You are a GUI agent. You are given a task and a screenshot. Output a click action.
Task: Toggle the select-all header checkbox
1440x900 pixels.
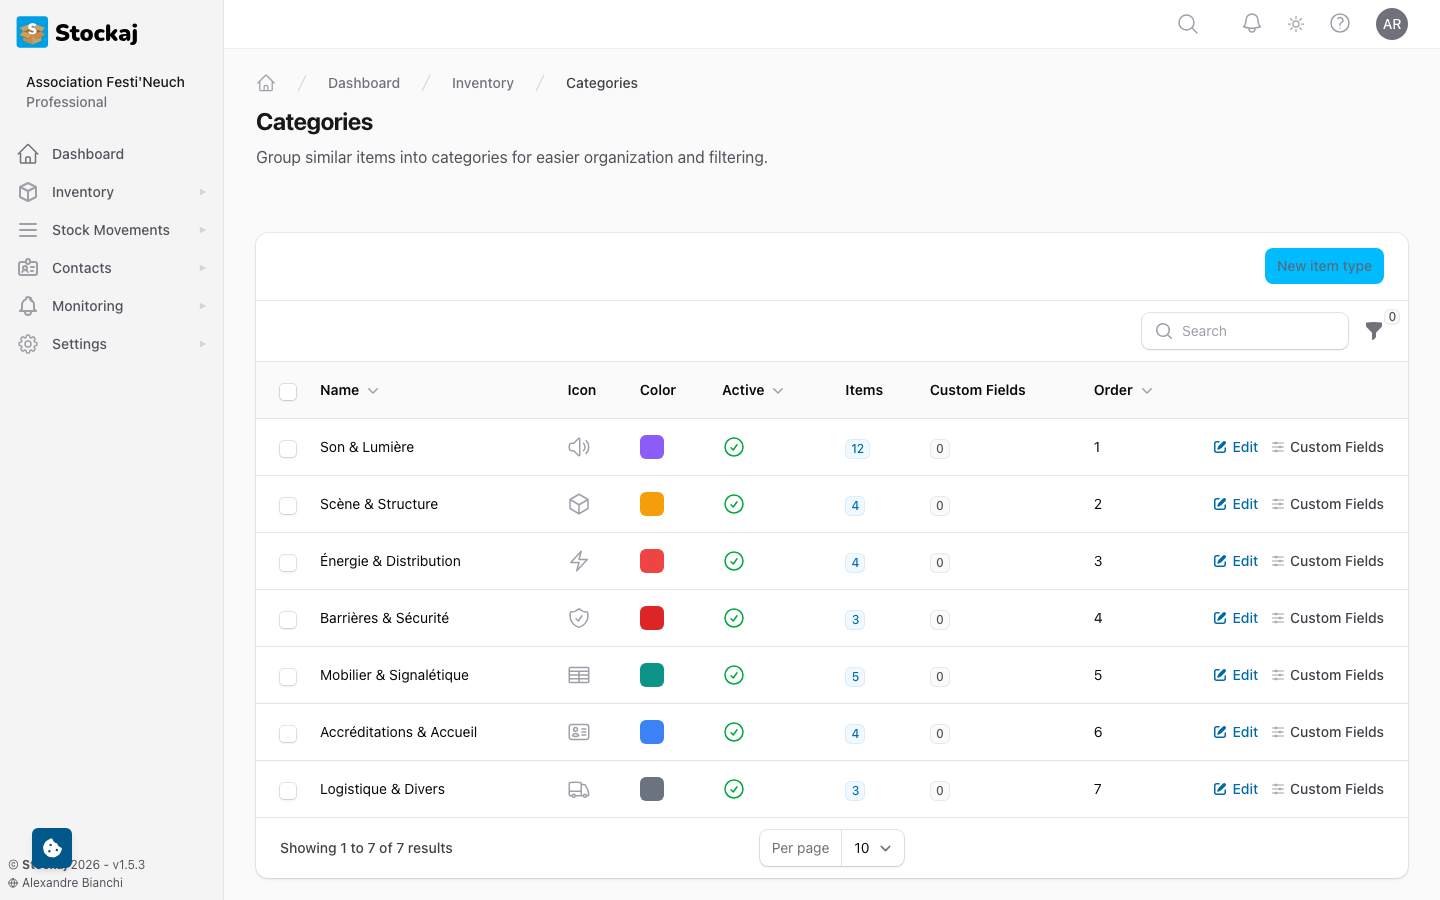[288, 392]
